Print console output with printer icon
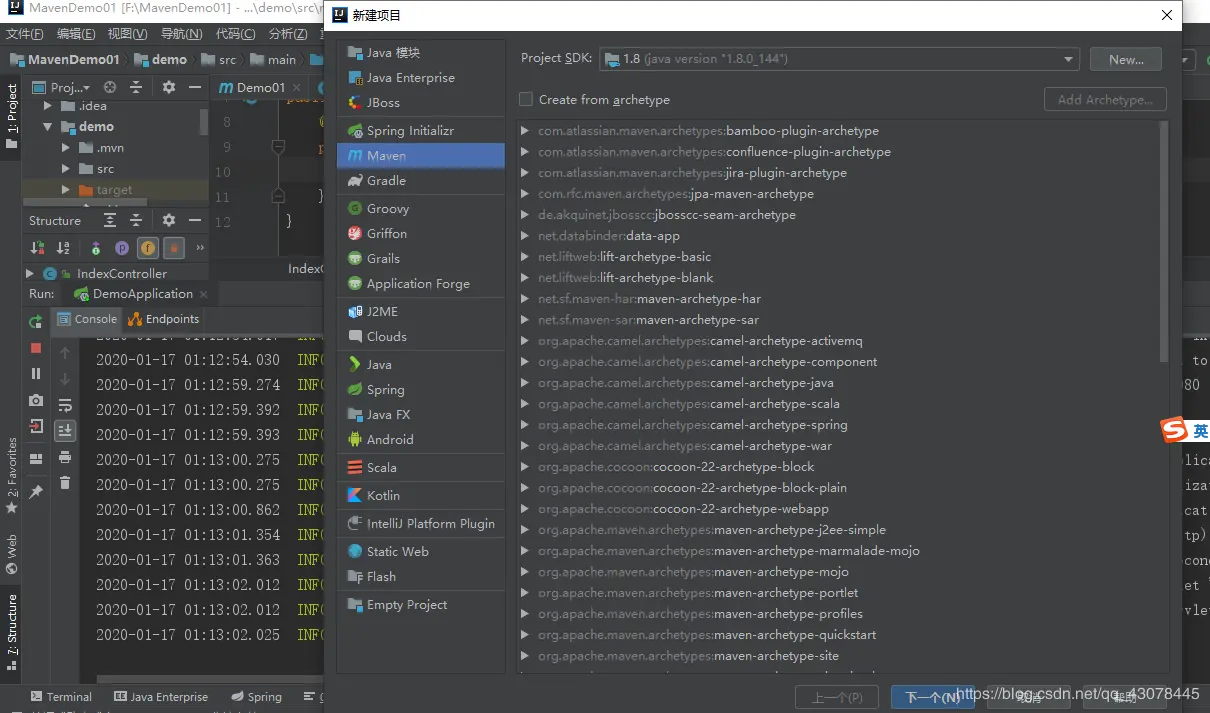The width and height of the screenshot is (1210, 713). pos(65,457)
